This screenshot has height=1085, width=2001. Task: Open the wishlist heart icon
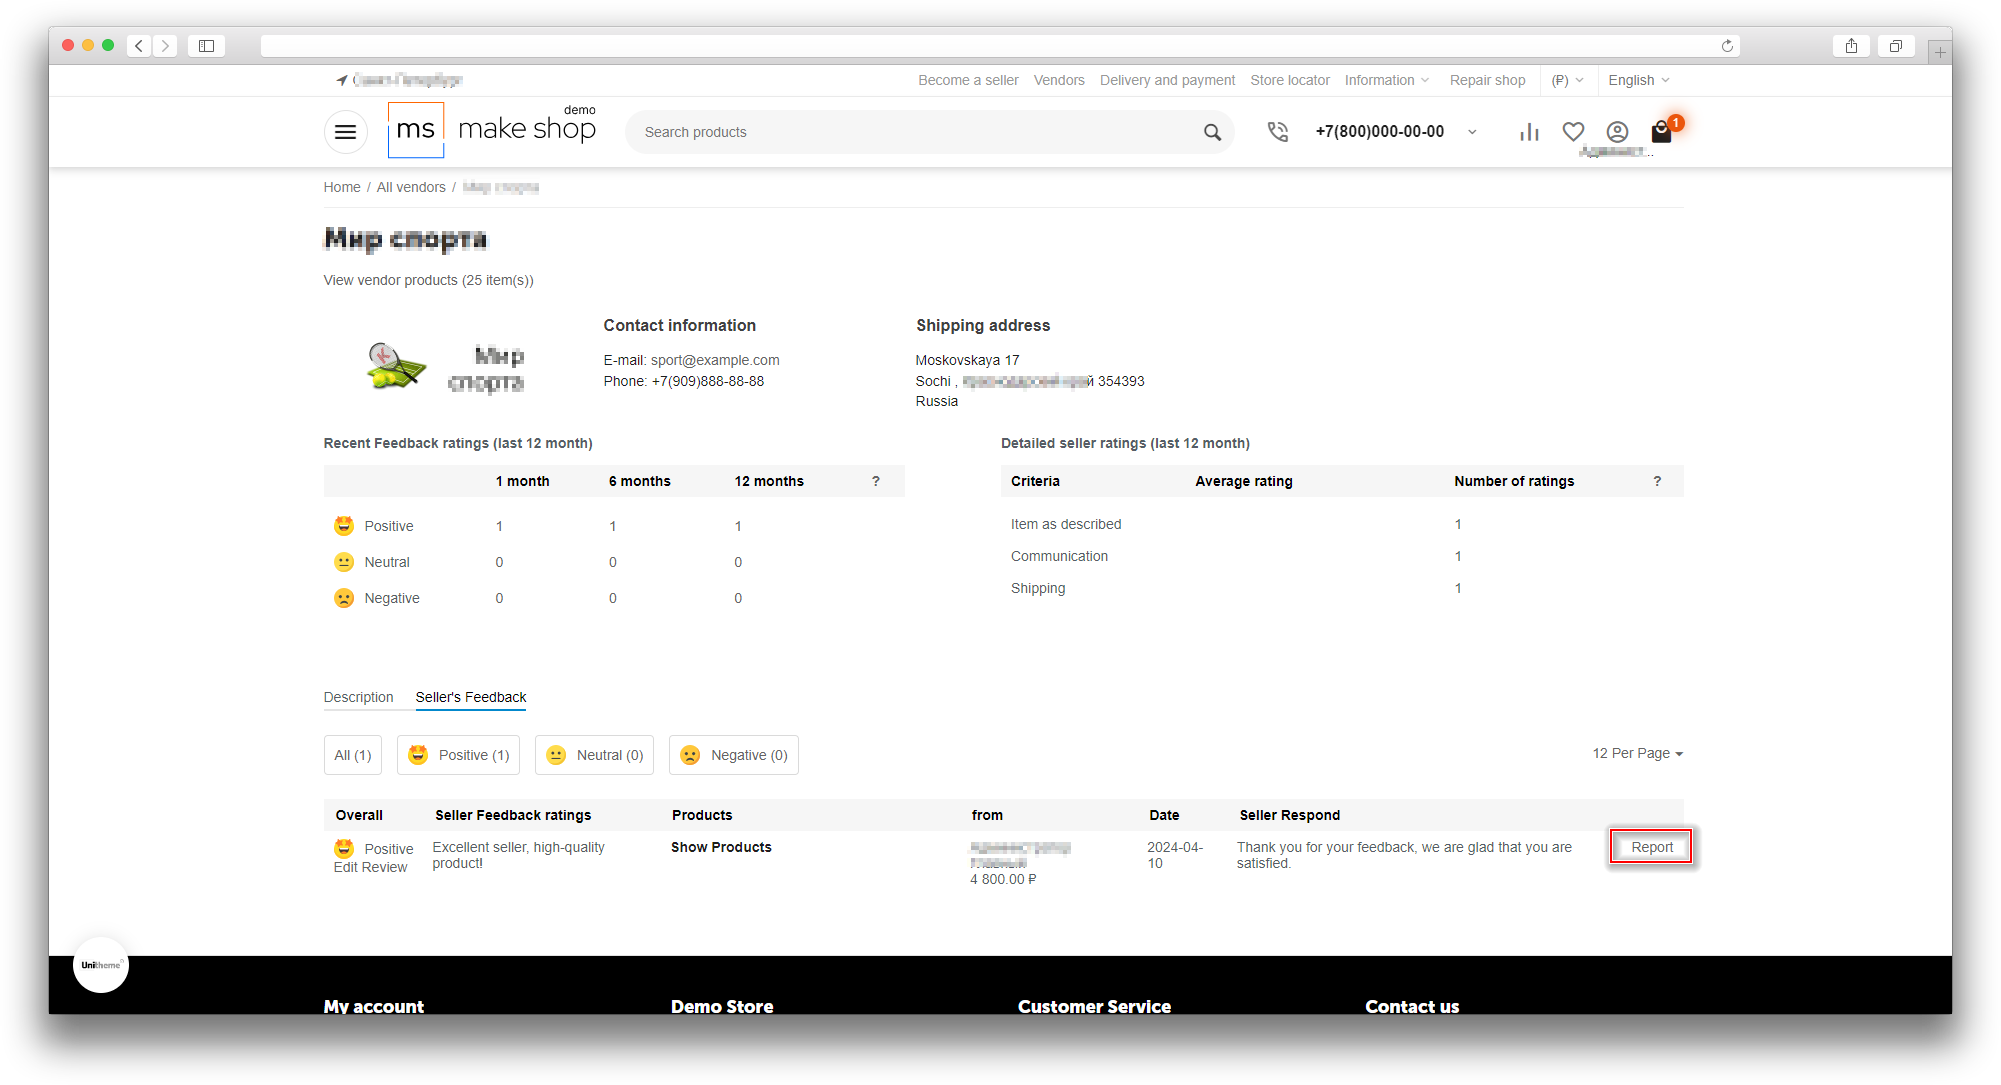[x=1573, y=132]
